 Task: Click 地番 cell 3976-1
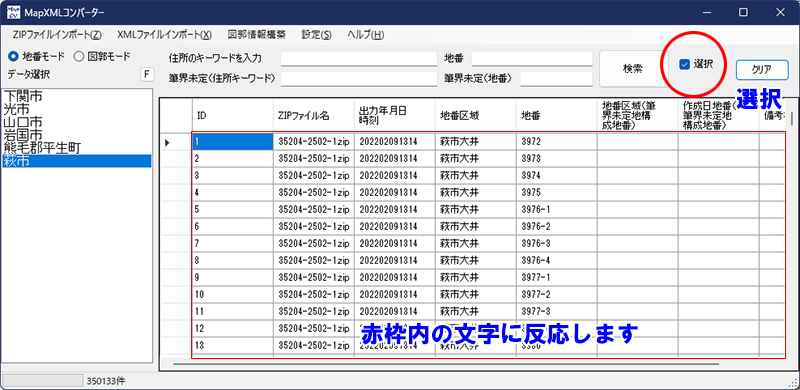(557, 210)
